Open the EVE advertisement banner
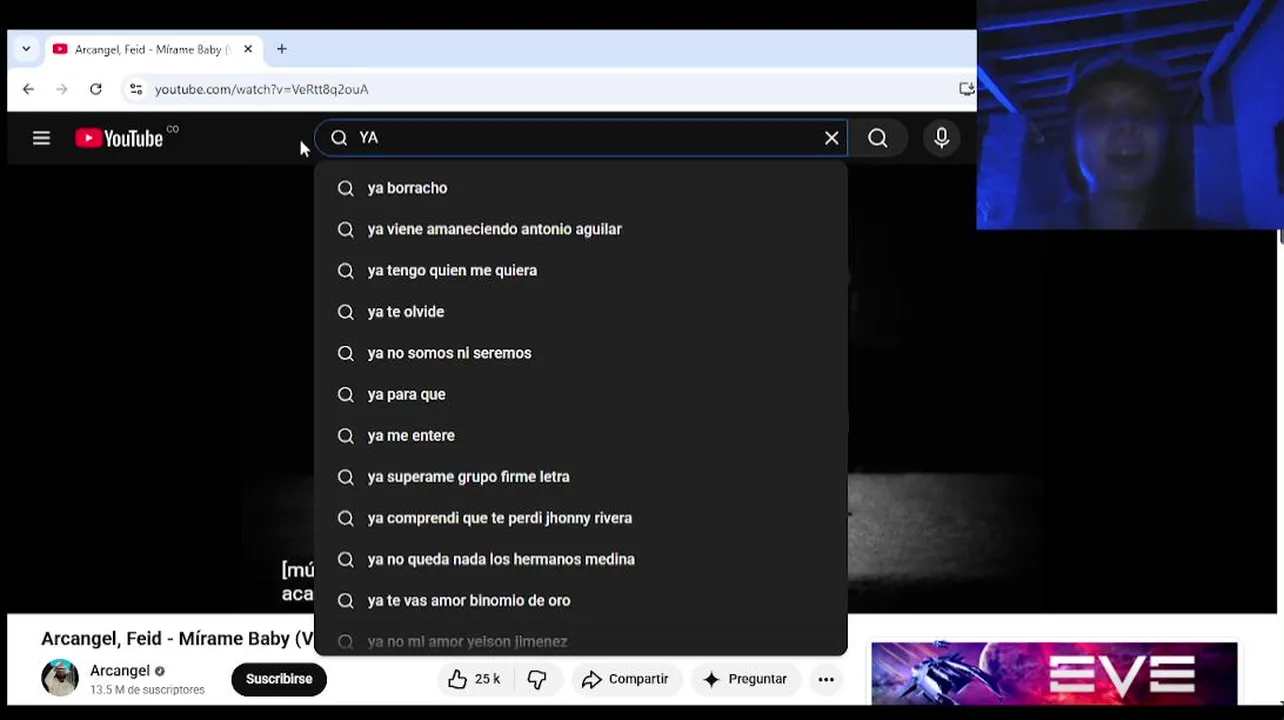 coord(1054,673)
